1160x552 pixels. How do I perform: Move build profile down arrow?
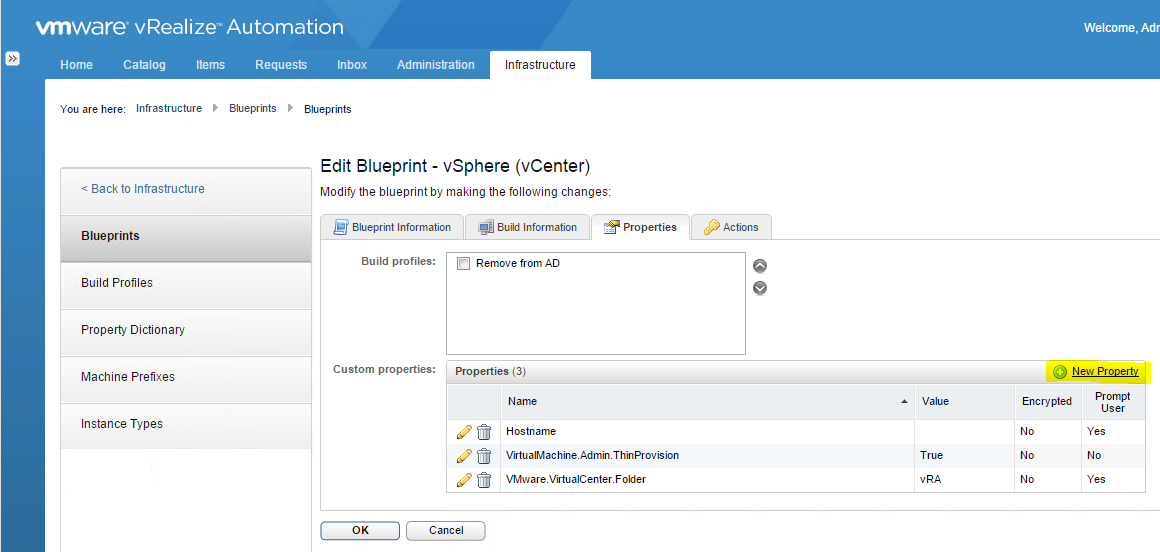click(x=760, y=288)
